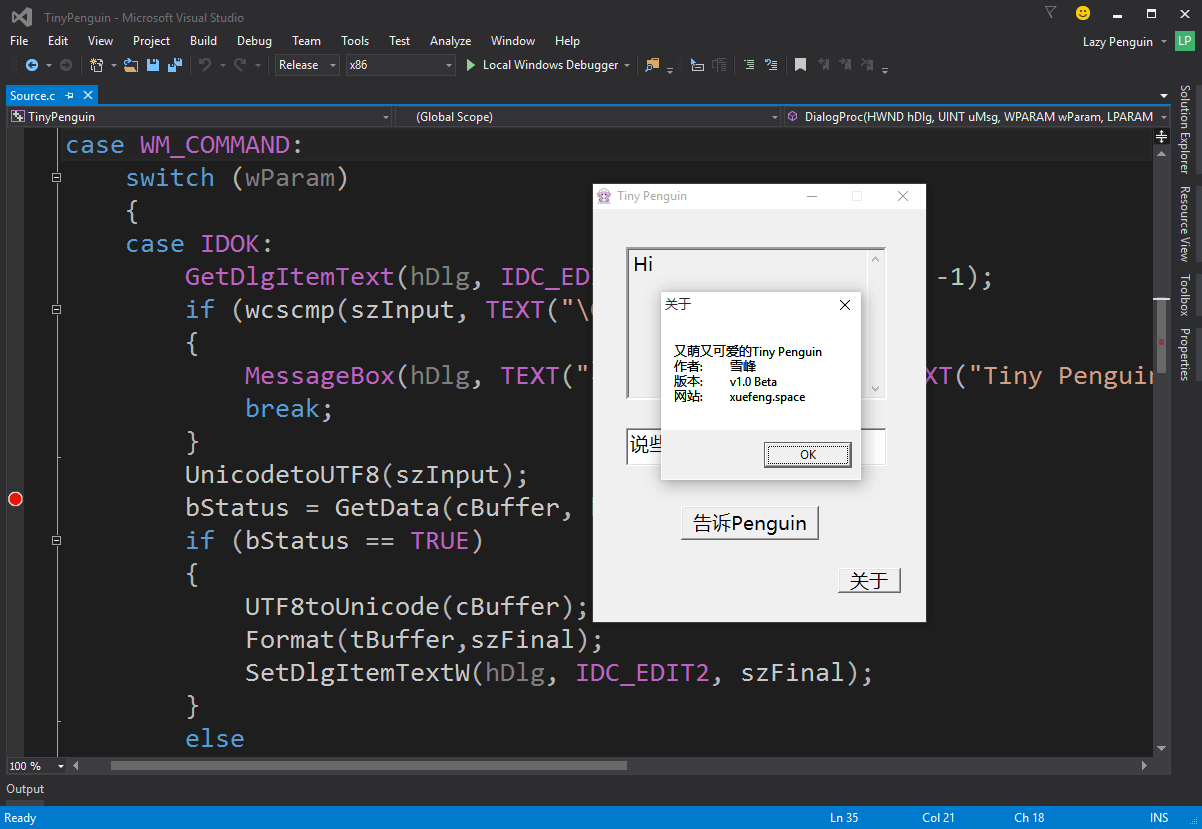The image size is (1202, 829).
Task: Open the File menu
Action: (x=19, y=41)
